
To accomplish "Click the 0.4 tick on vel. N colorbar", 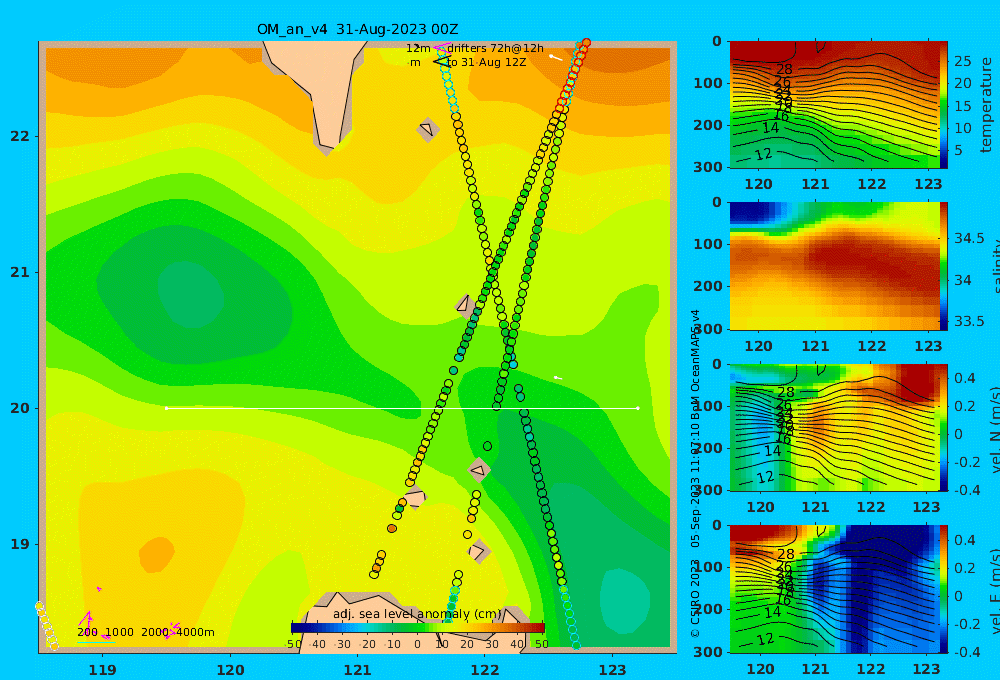I will [x=964, y=378].
